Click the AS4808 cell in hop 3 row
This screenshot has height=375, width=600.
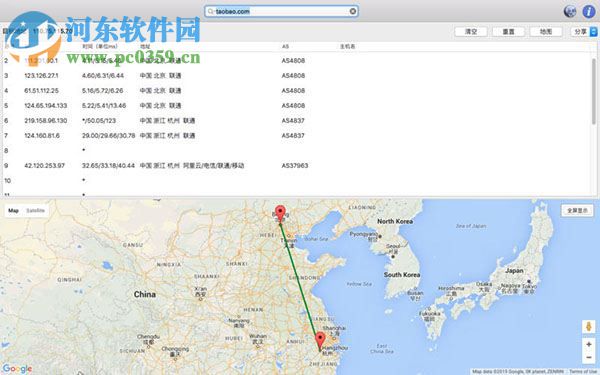[293, 76]
